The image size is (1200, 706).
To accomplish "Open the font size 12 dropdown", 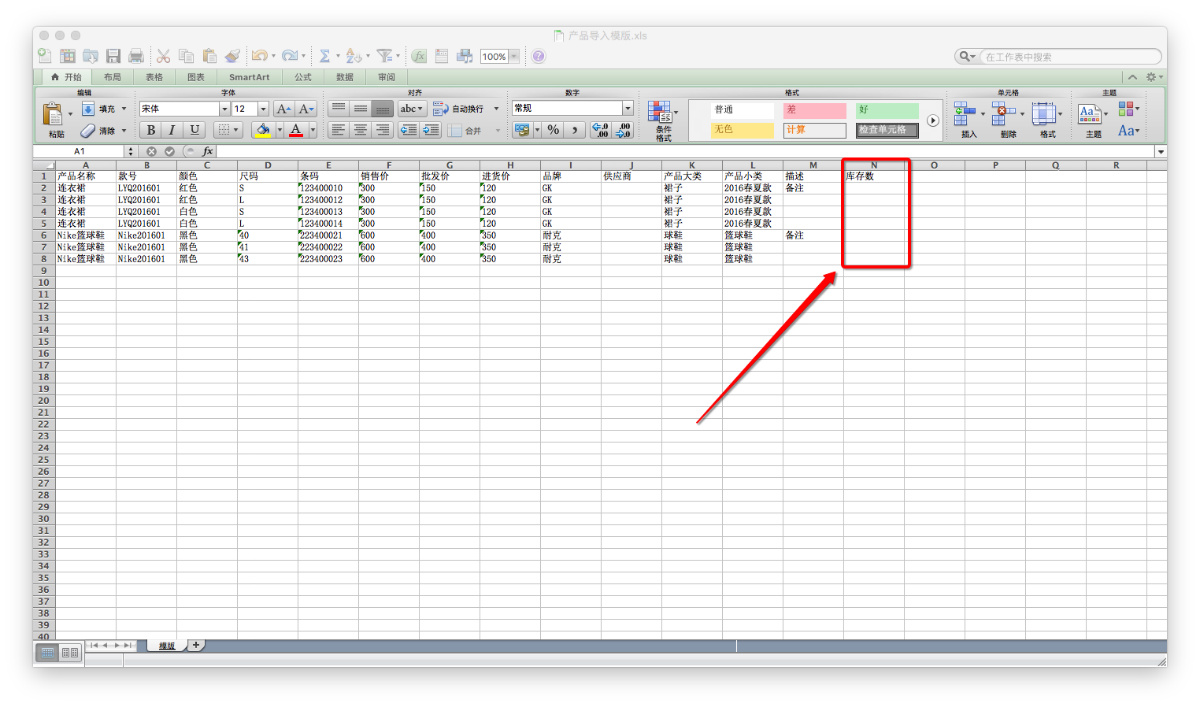I will tap(263, 108).
